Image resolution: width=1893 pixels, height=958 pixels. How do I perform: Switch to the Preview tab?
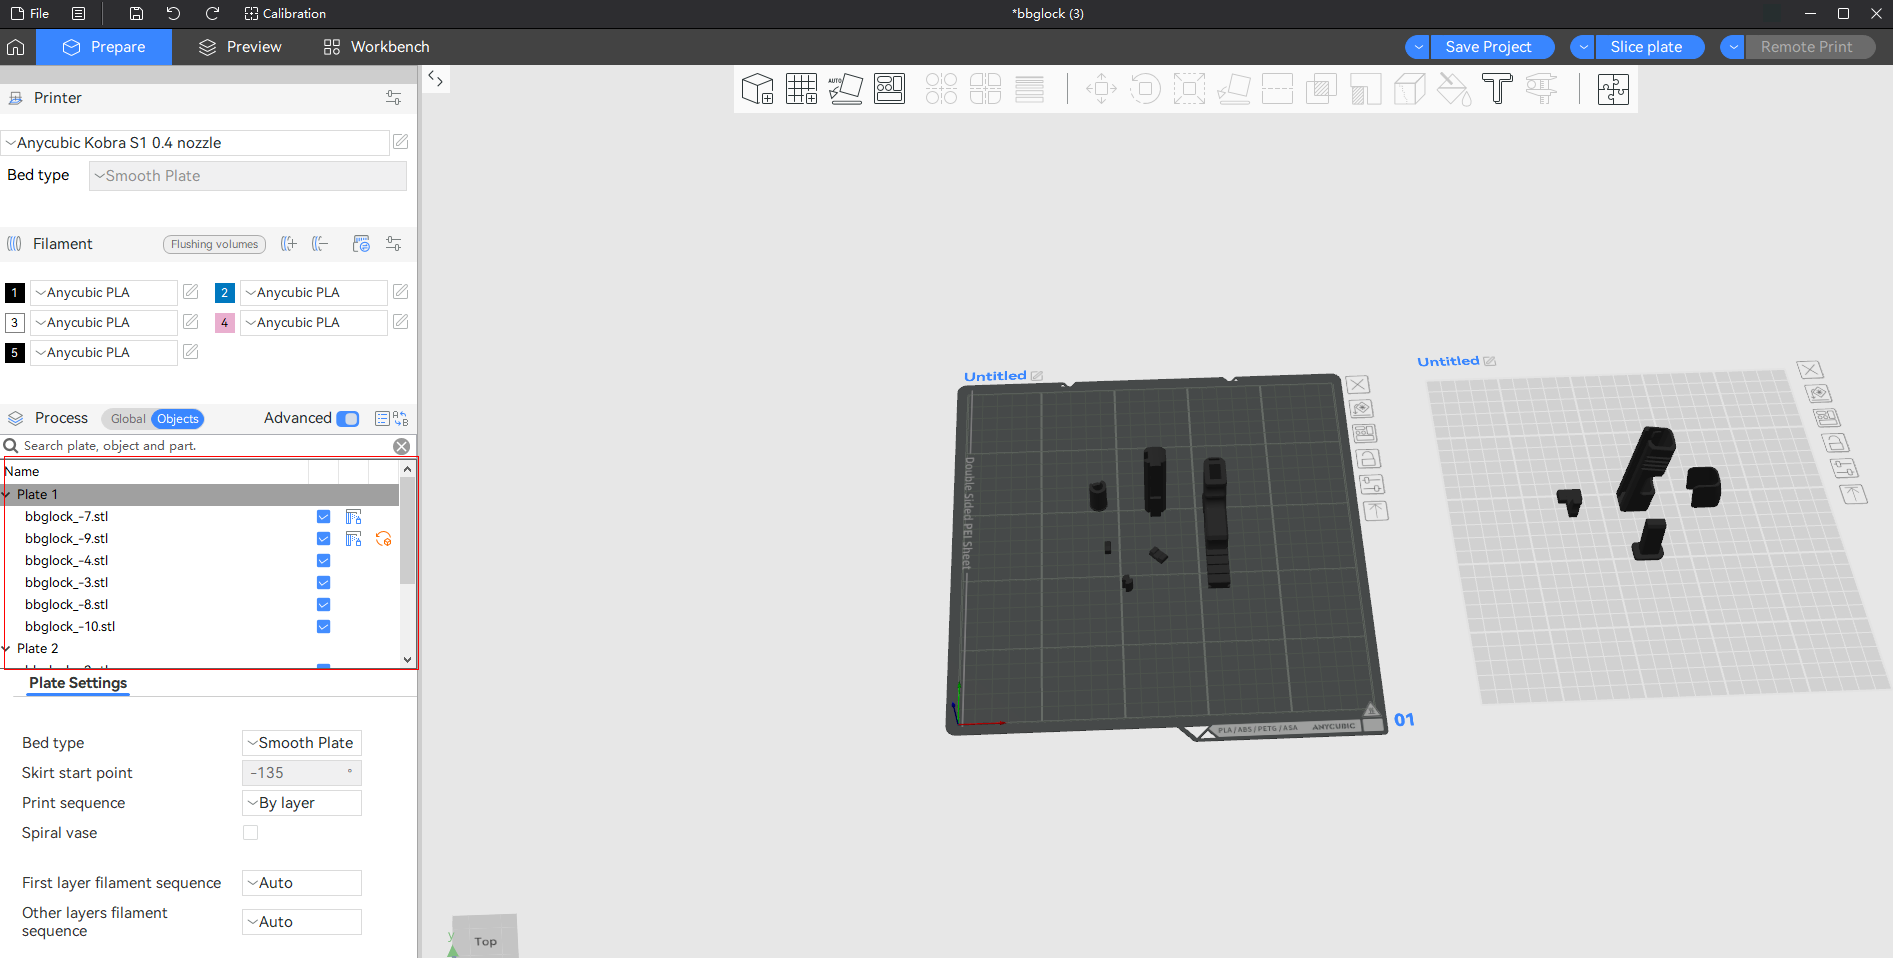point(240,47)
